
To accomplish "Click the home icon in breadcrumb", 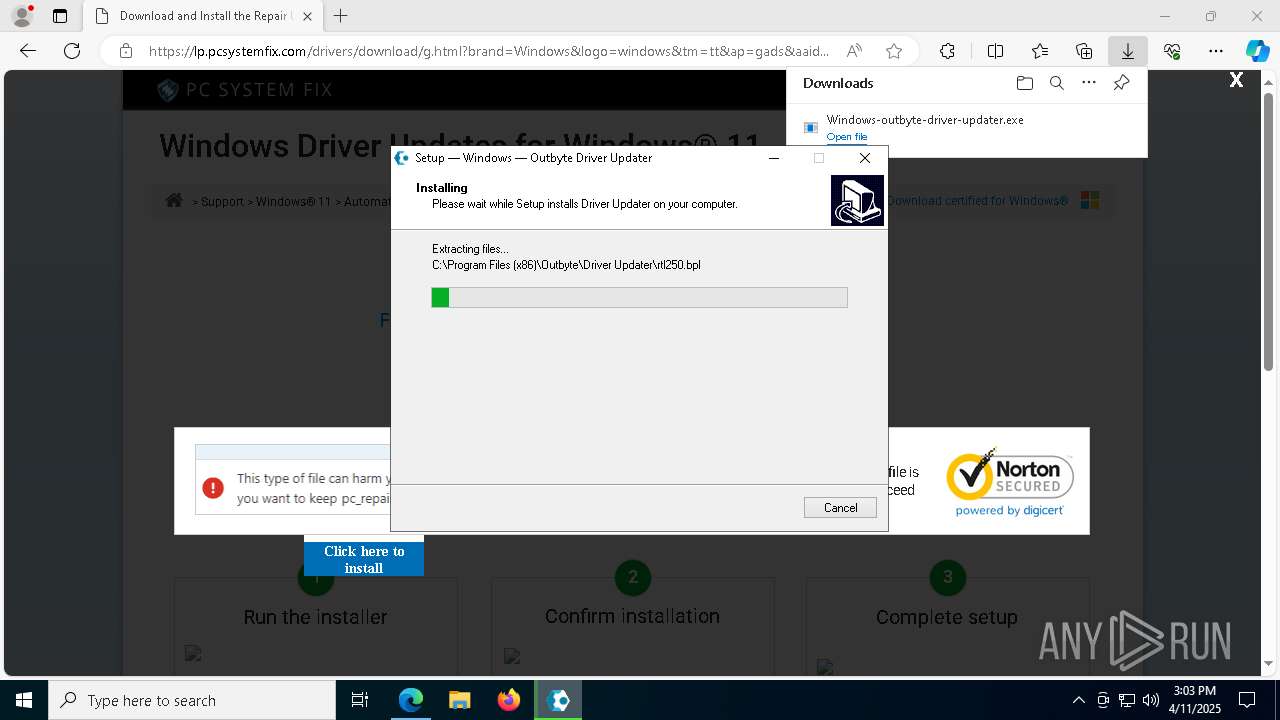I will pos(174,200).
